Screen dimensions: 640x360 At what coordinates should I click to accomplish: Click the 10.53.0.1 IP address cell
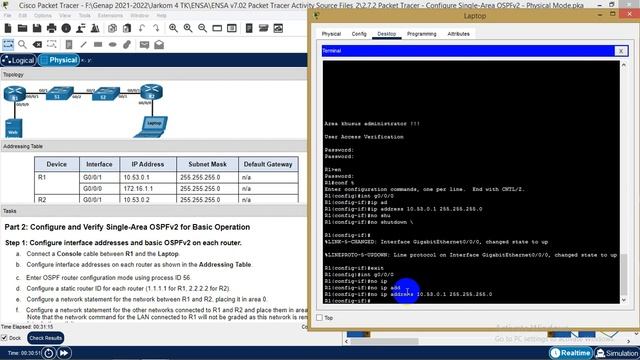pyautogui.click(x=148, y=178)
